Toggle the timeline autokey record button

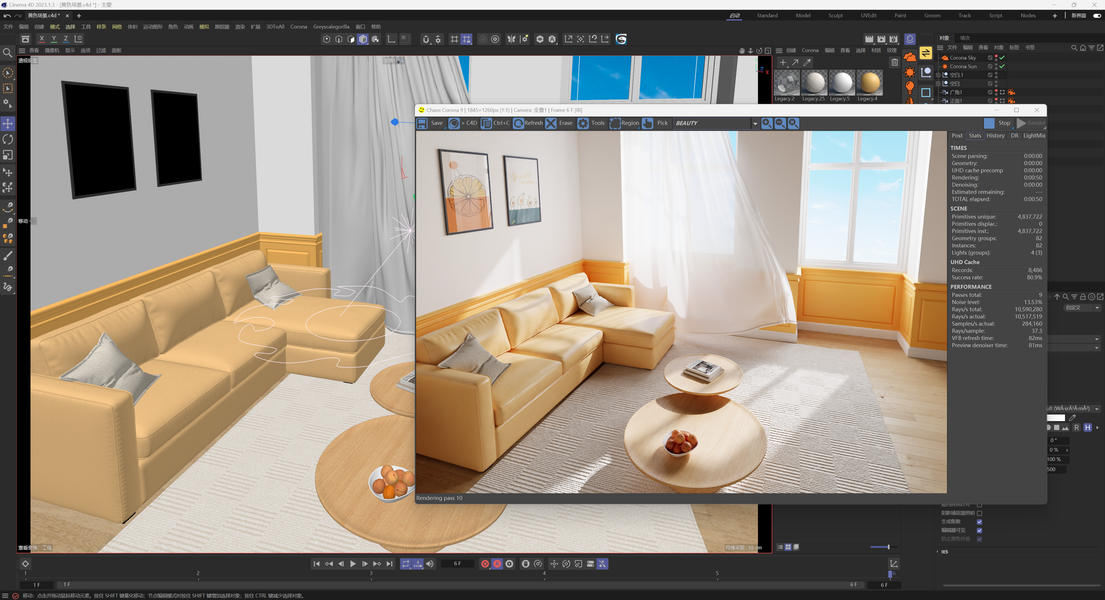[497, 564]
